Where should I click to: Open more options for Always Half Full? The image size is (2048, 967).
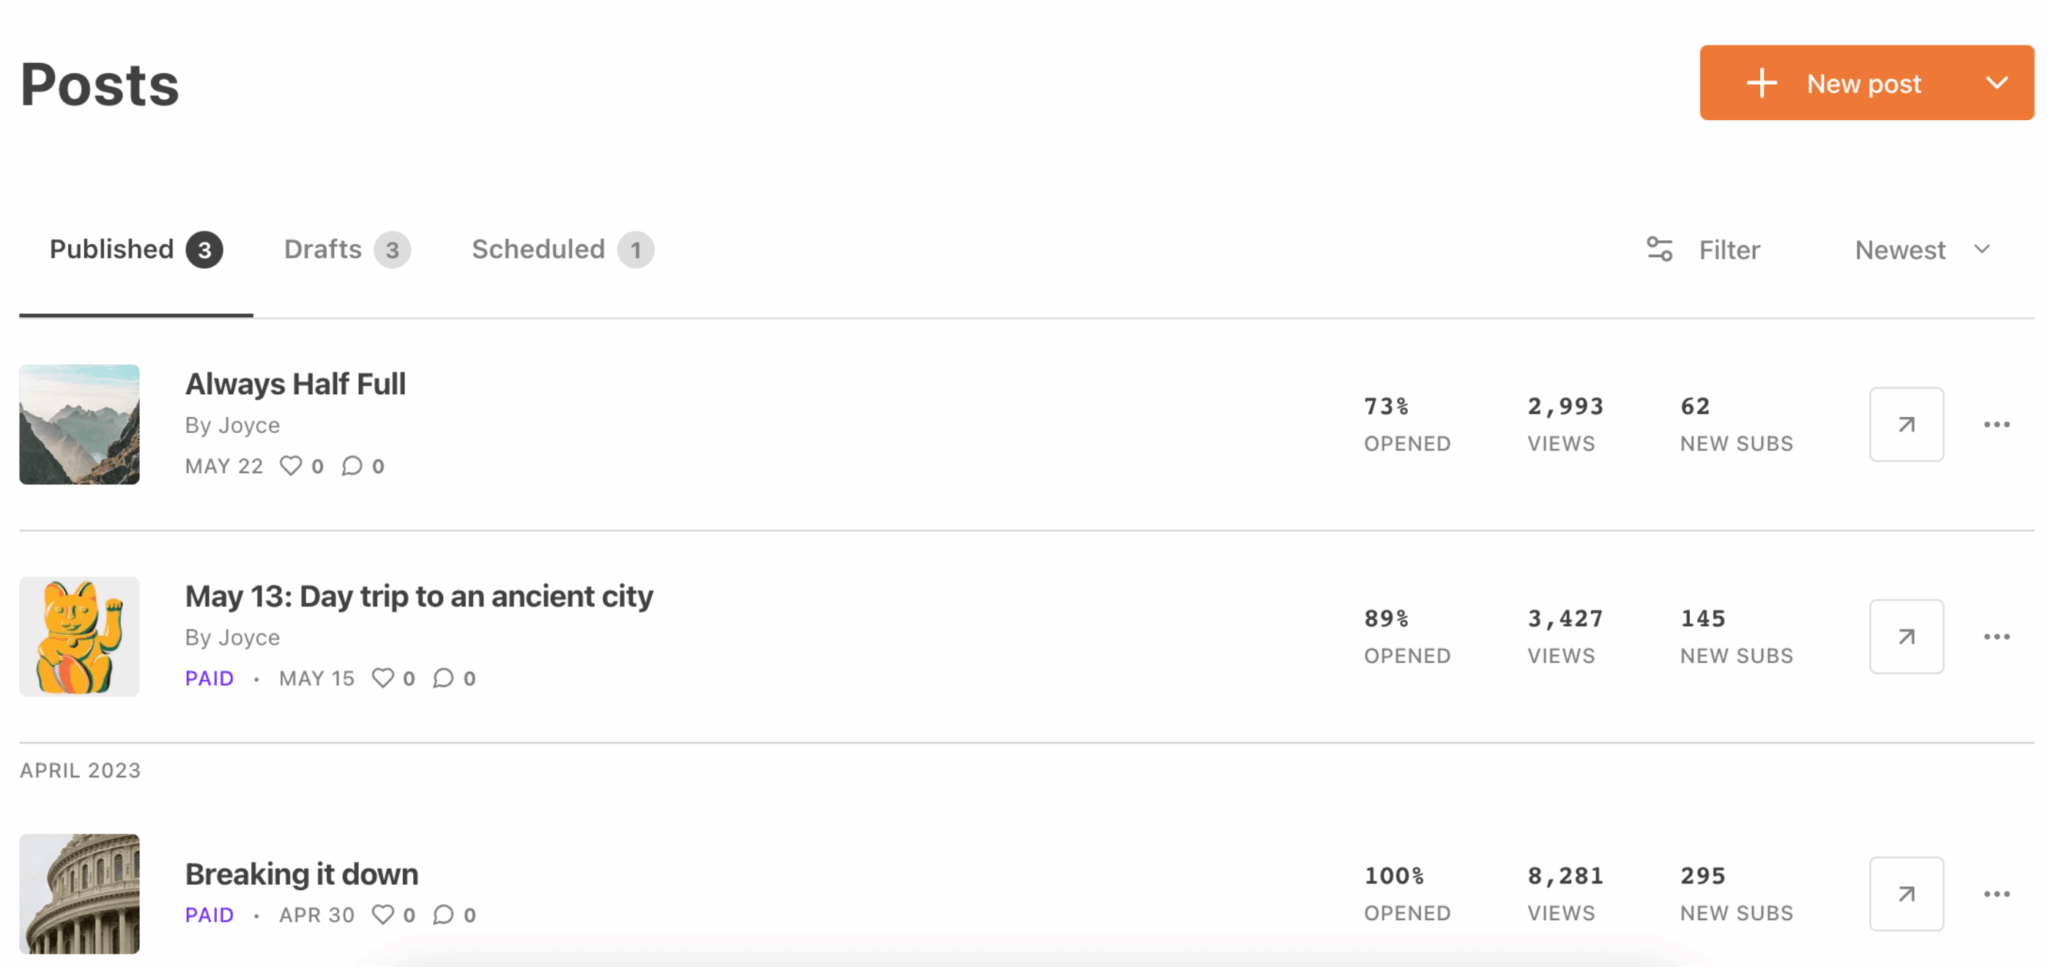(1996, 424)
